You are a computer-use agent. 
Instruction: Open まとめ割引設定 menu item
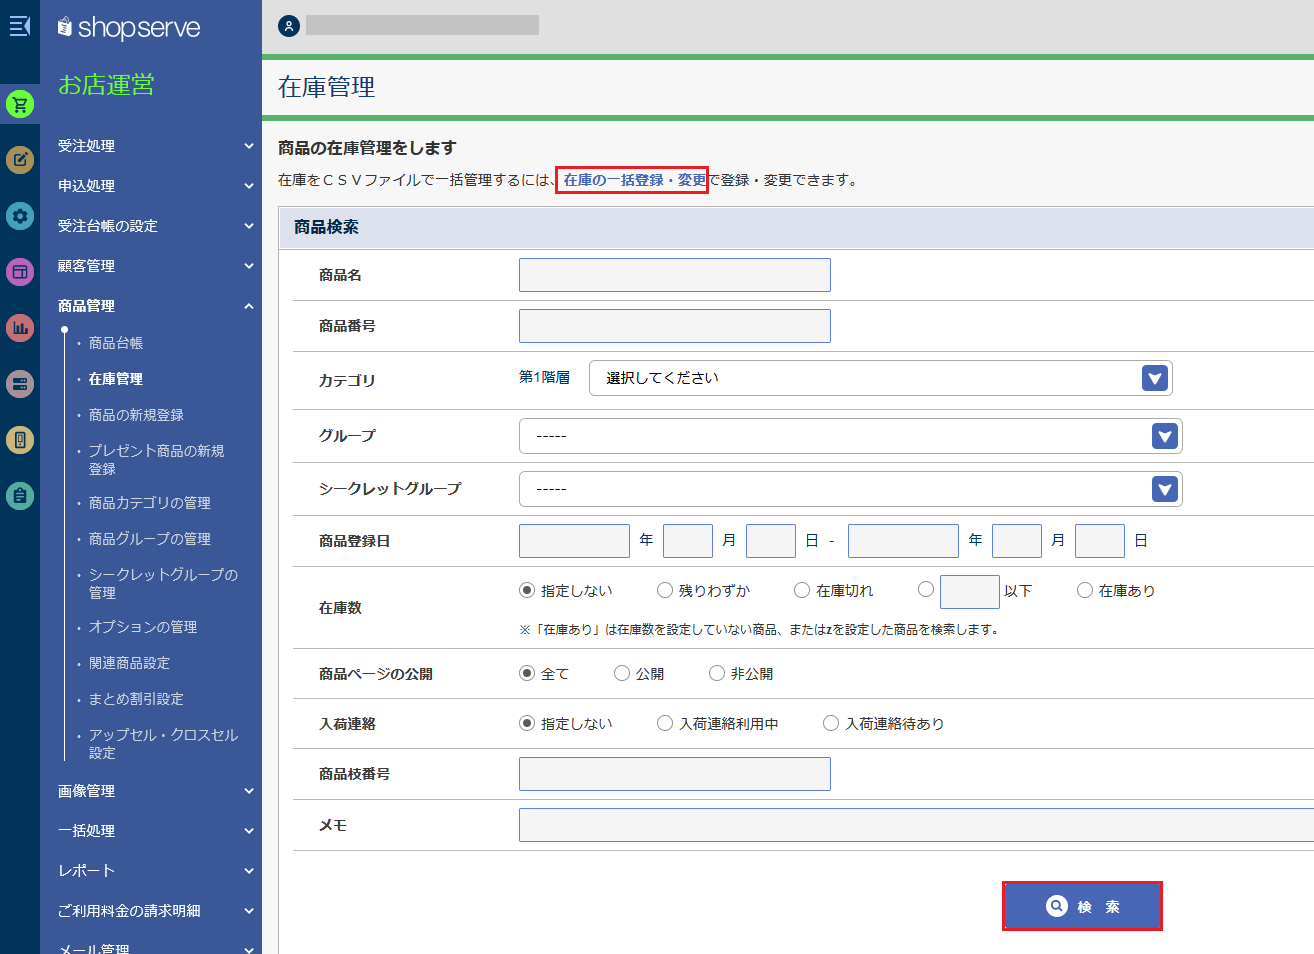click(x=136, y=699)
